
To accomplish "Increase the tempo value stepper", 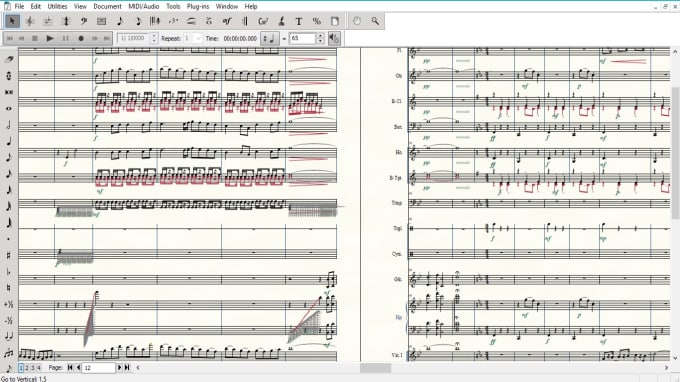I will tap(320, 36).
